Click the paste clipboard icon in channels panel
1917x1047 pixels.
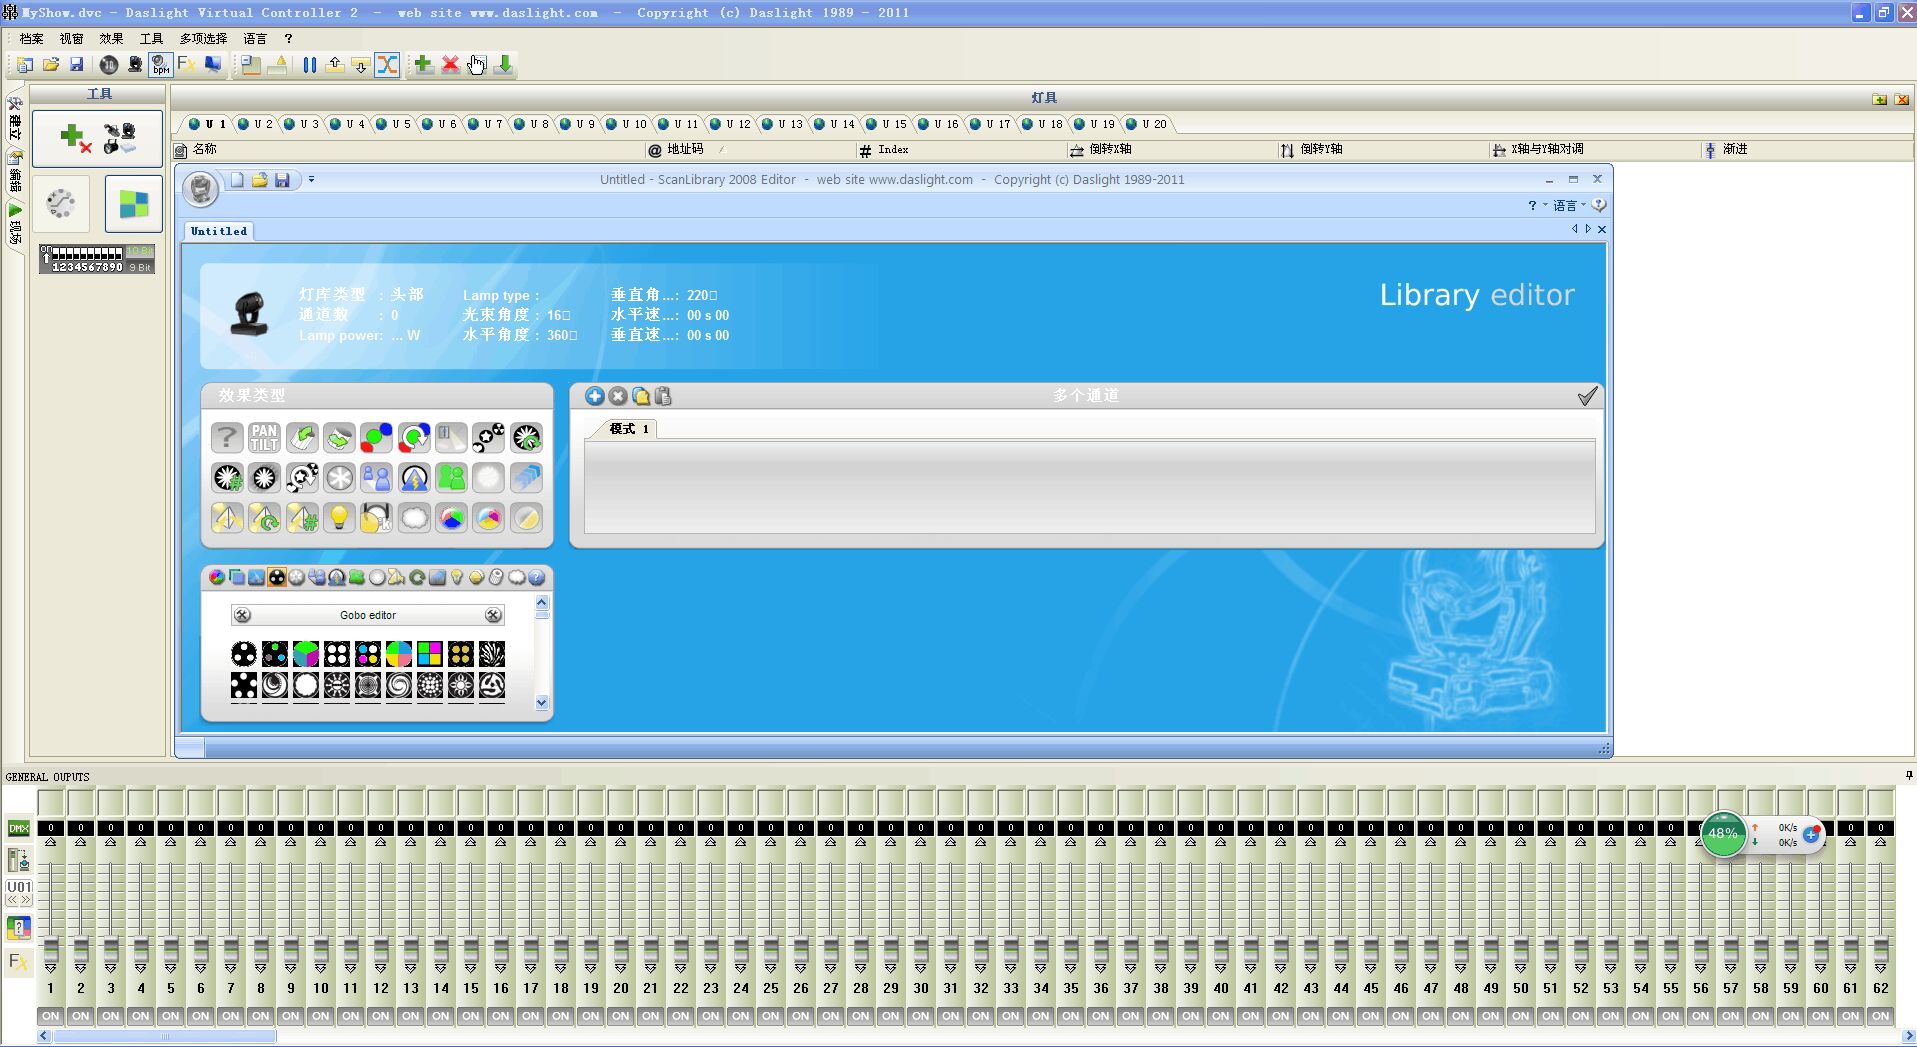663,396
